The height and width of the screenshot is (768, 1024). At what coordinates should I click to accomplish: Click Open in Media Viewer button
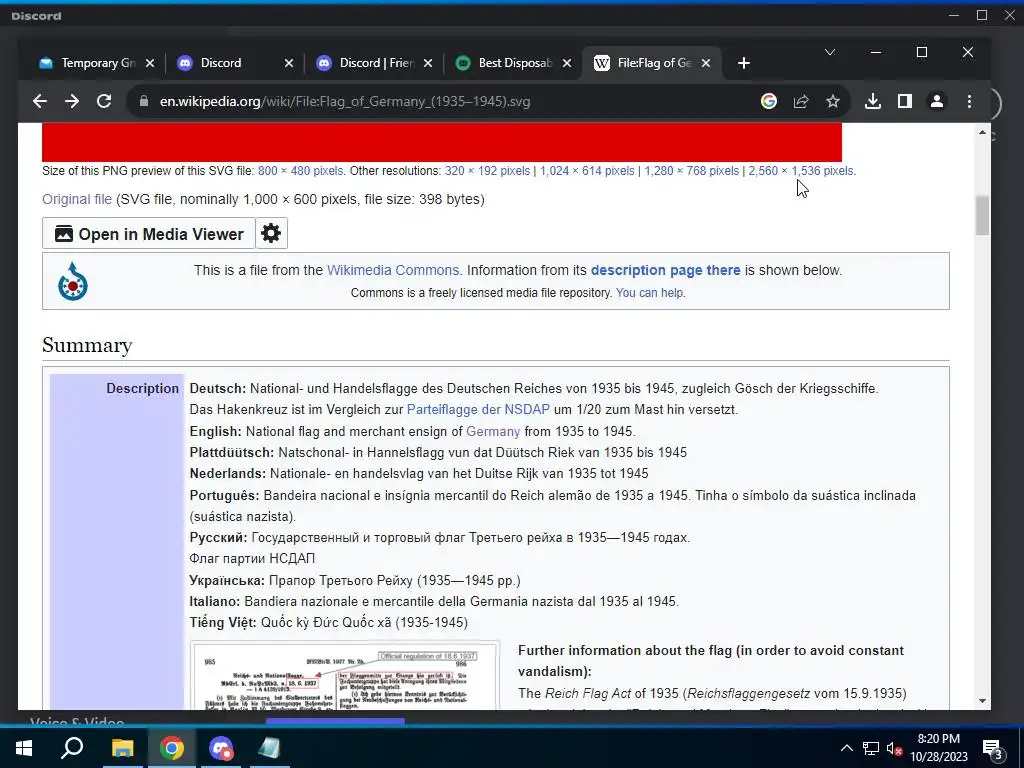click(x=149, y=234)
